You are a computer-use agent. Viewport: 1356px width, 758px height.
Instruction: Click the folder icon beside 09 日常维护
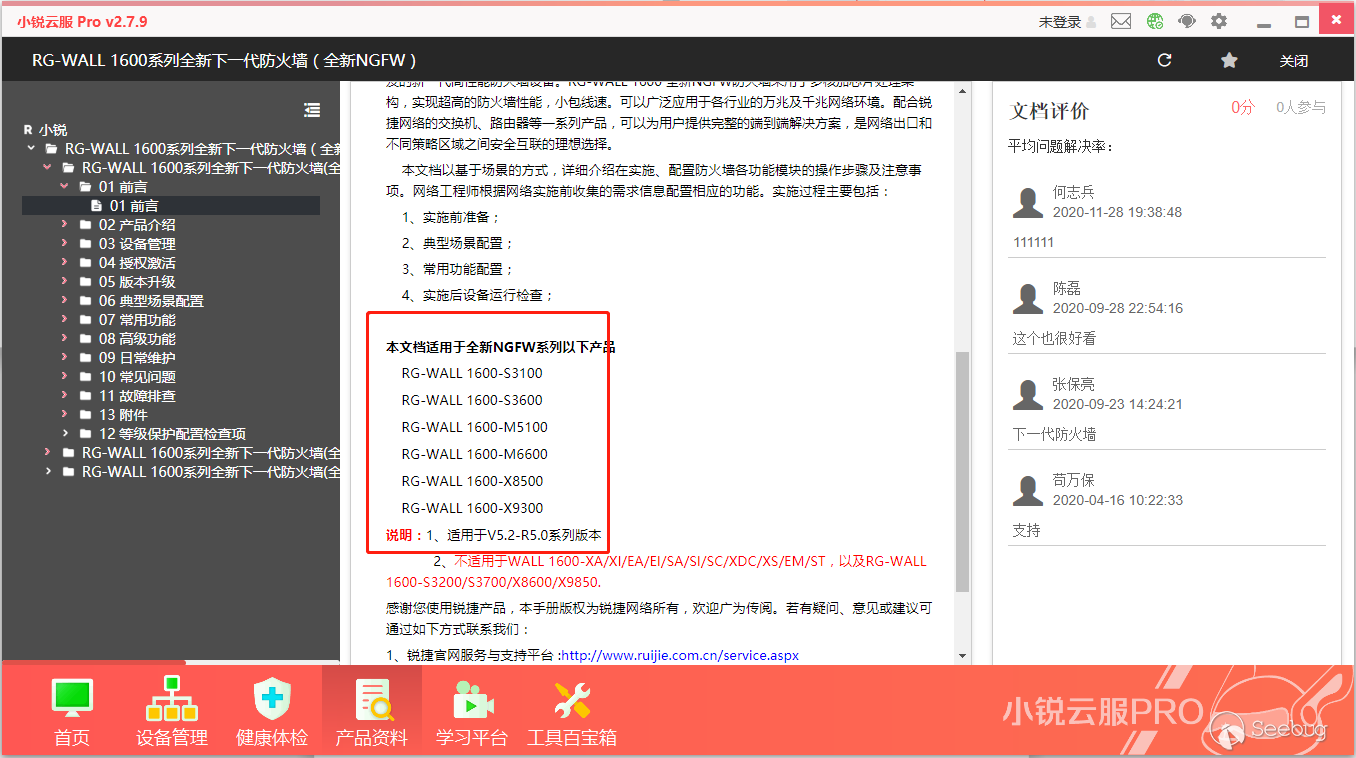click(x=85, y=358)
